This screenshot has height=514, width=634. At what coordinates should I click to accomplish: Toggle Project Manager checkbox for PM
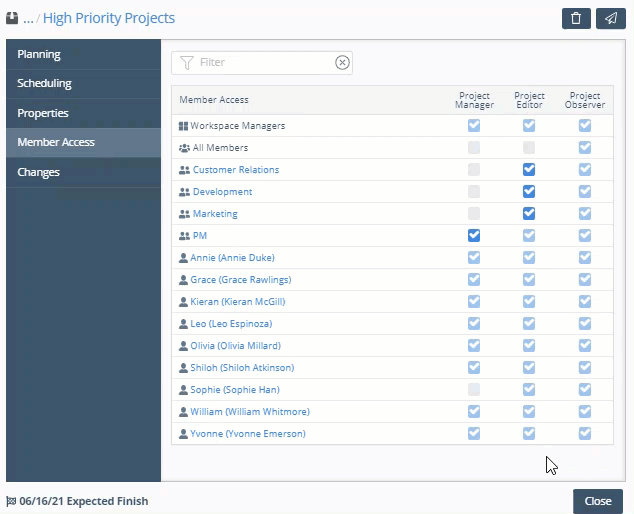coord(474,236)
